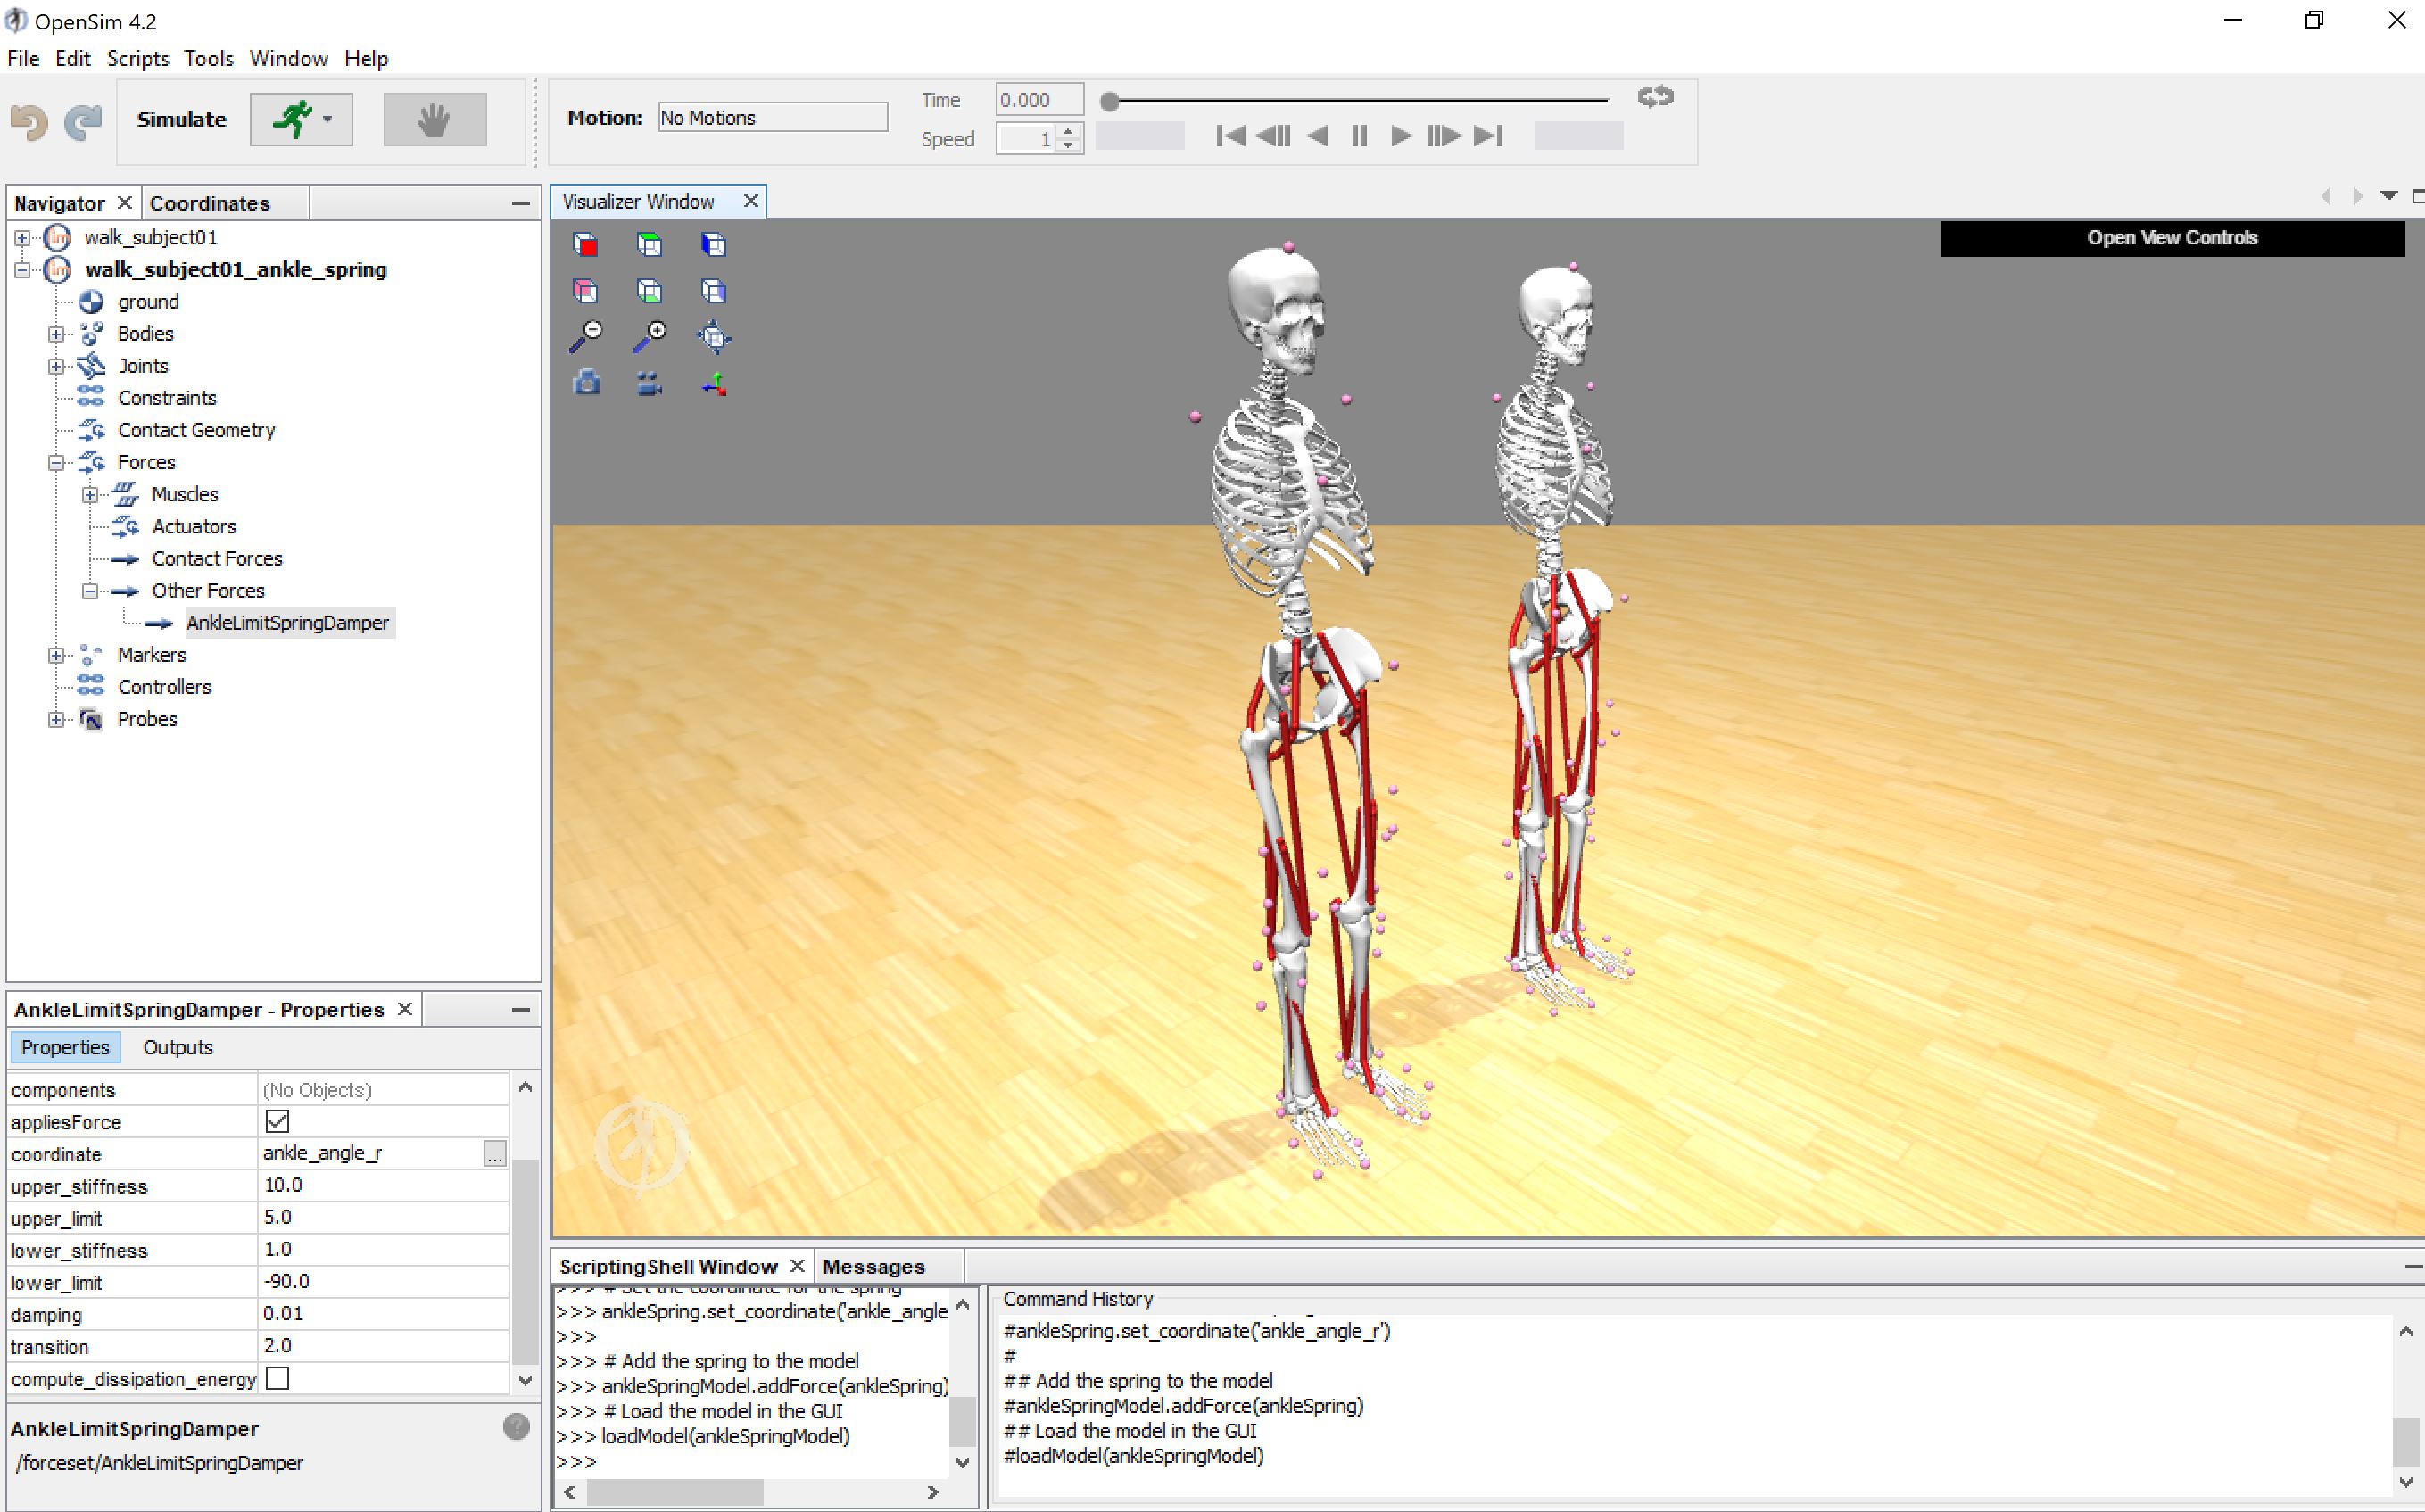Expand the Joints tree node
The image size is (2425, 1512).
[56, 366]
